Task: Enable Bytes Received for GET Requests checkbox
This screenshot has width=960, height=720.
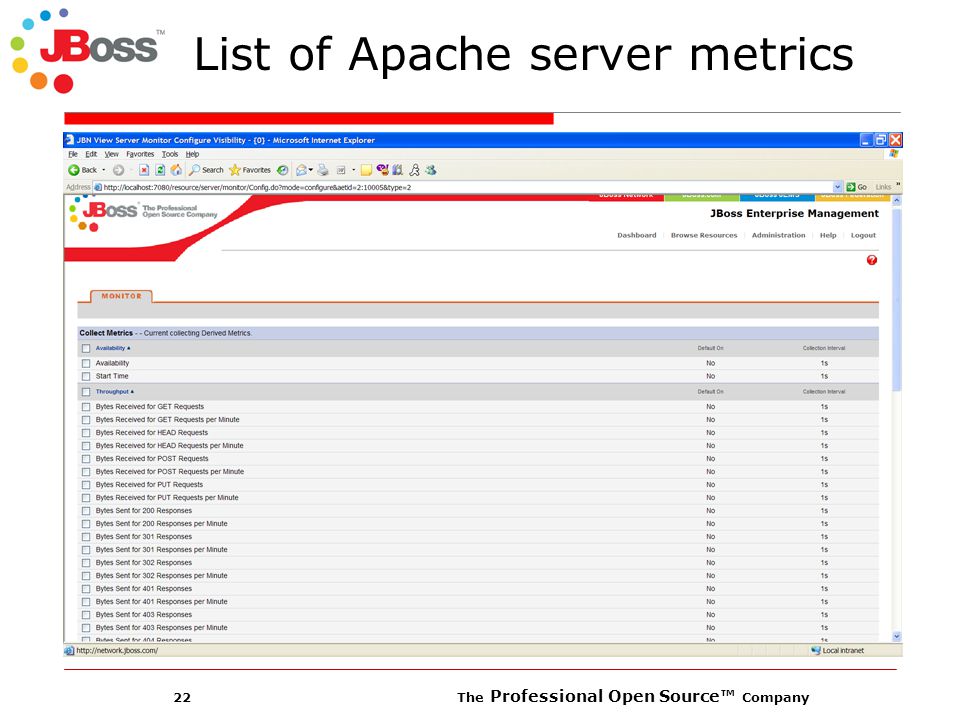Action: (86, 407)
